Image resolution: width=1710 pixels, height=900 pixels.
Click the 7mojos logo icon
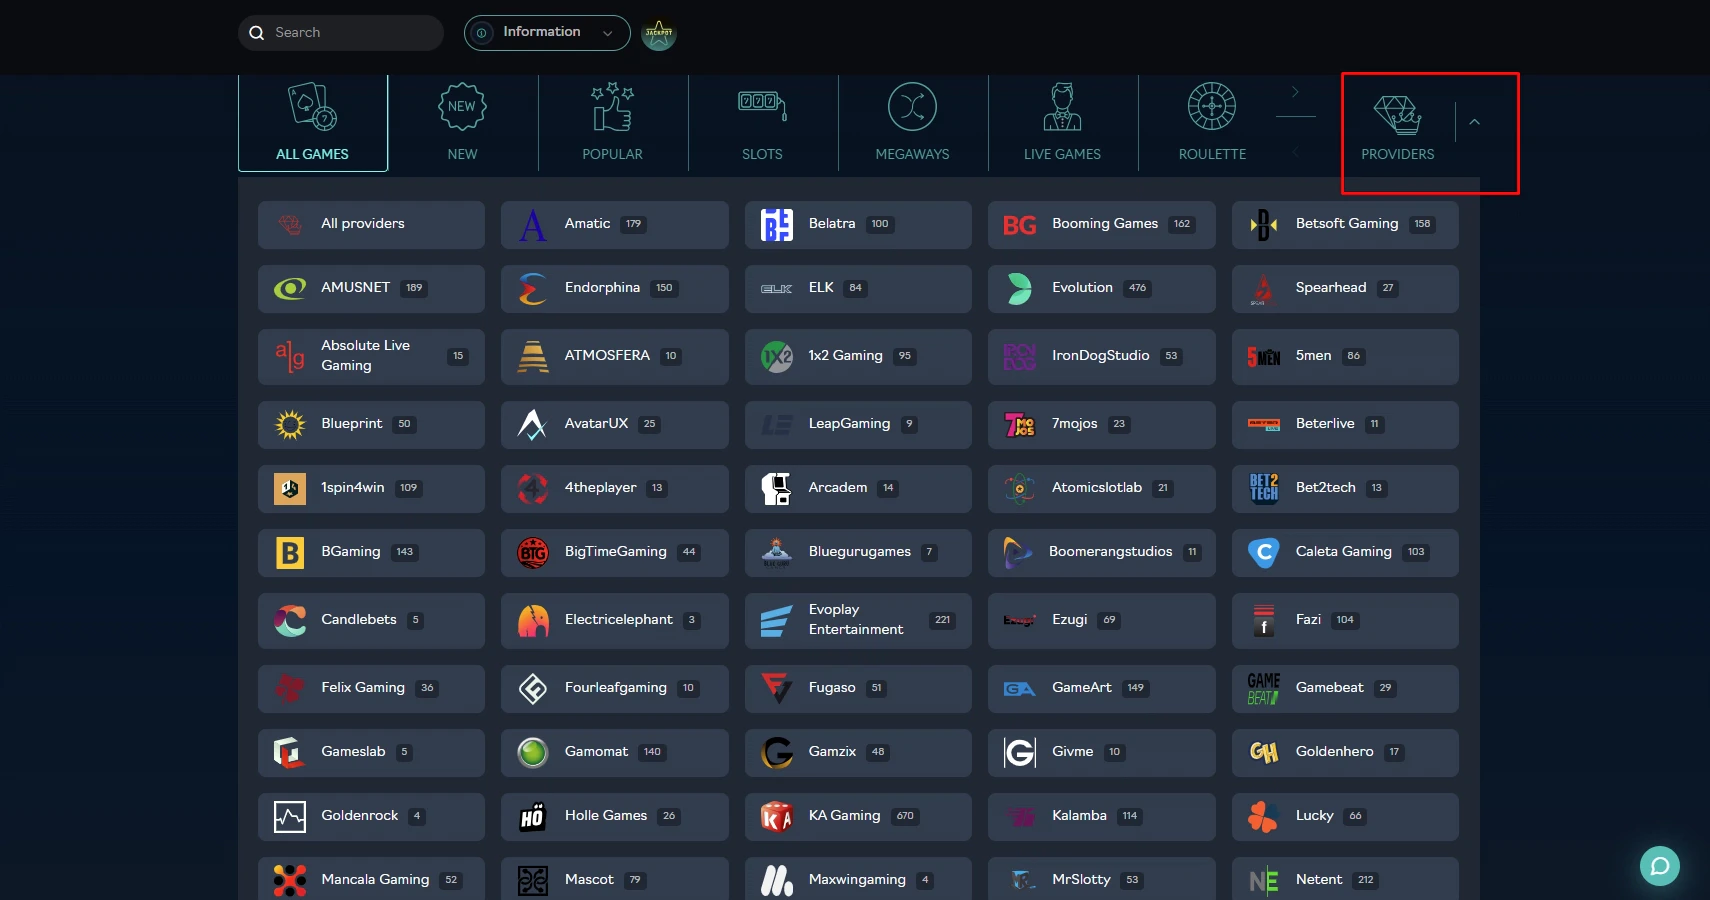(1019, 424)
